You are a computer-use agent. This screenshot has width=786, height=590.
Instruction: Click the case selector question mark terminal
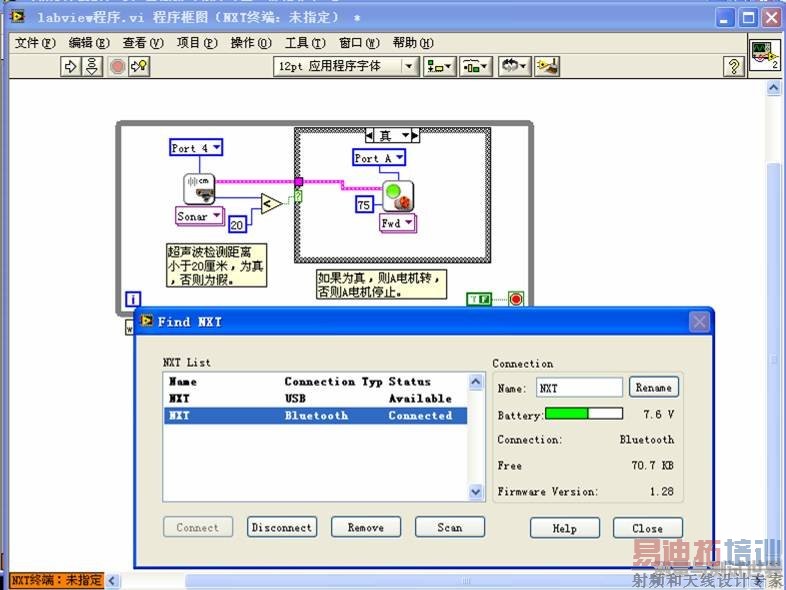[x=298, y=196]
